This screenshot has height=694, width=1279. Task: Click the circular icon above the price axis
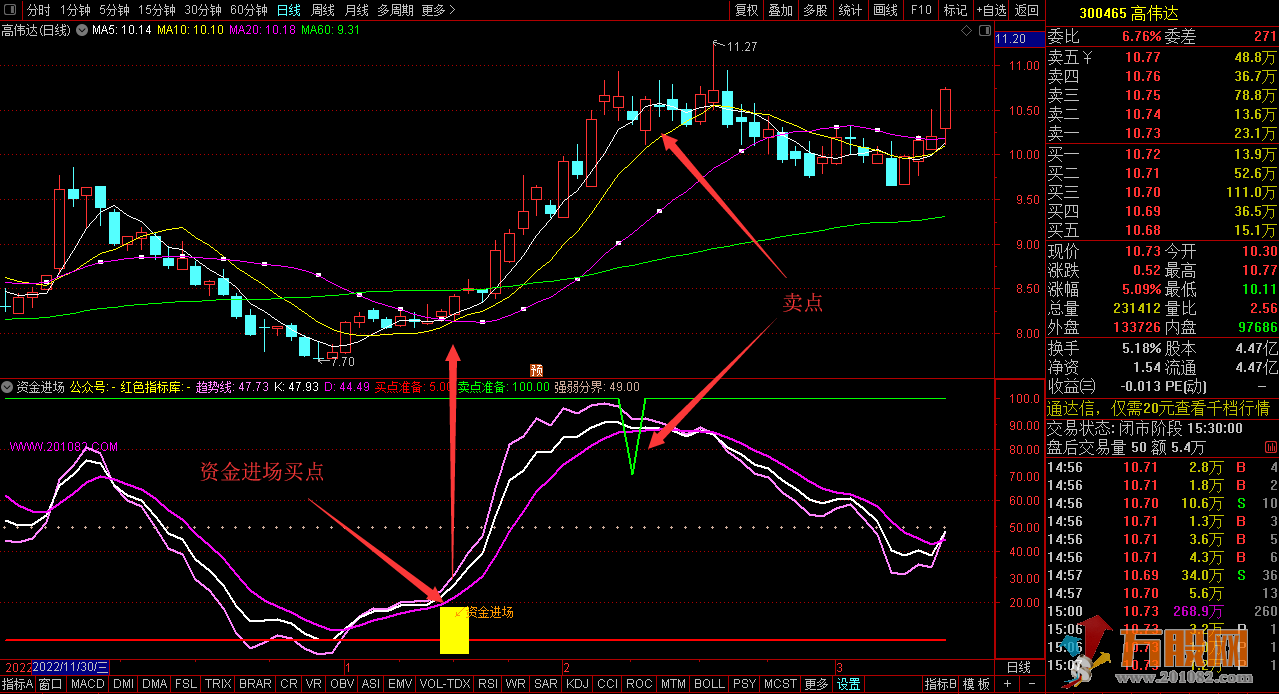(x=984, y=30)
